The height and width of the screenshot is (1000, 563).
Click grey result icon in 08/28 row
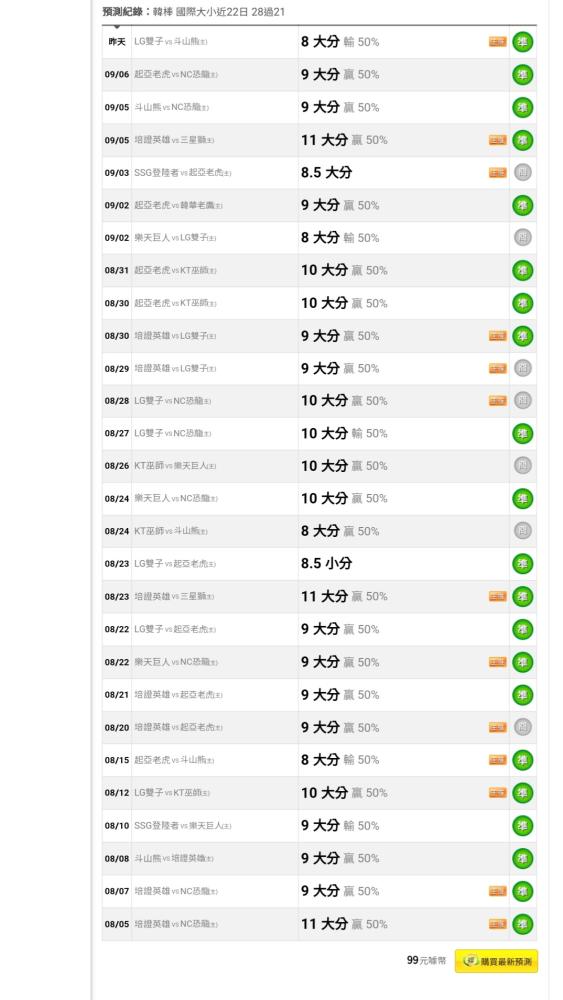(x=522, y=401)
